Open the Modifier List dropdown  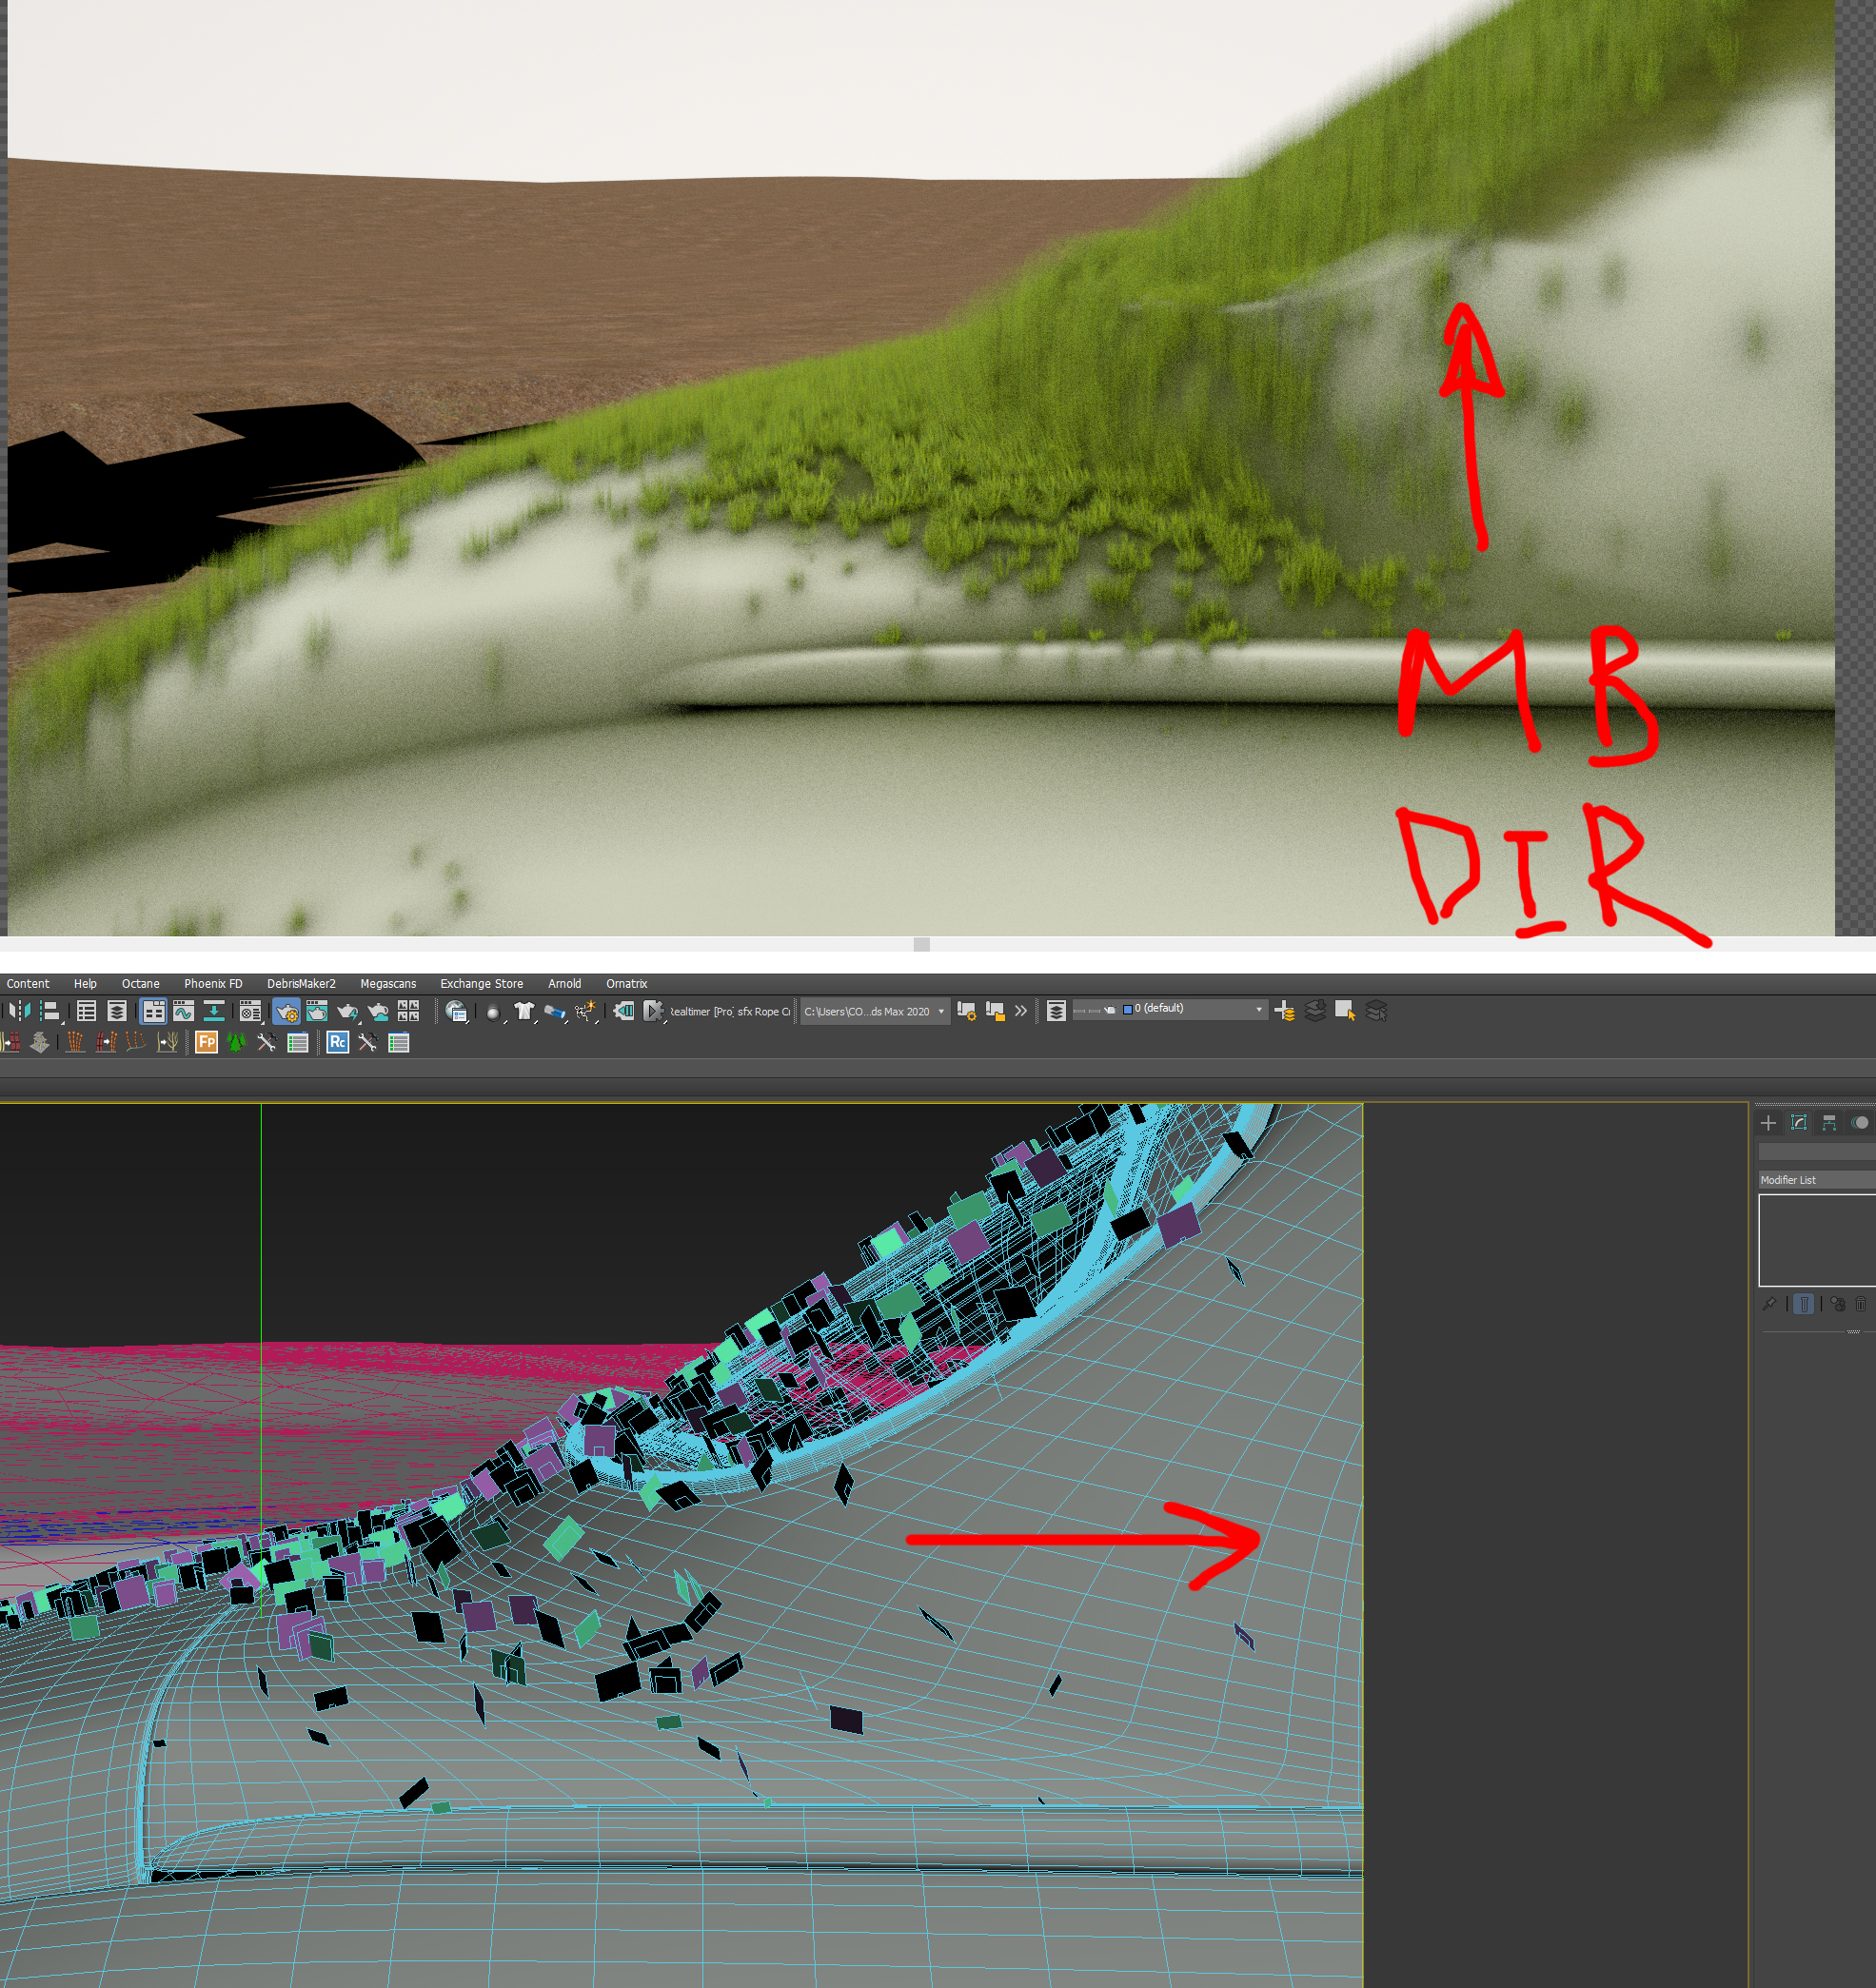point(1815,1180)
